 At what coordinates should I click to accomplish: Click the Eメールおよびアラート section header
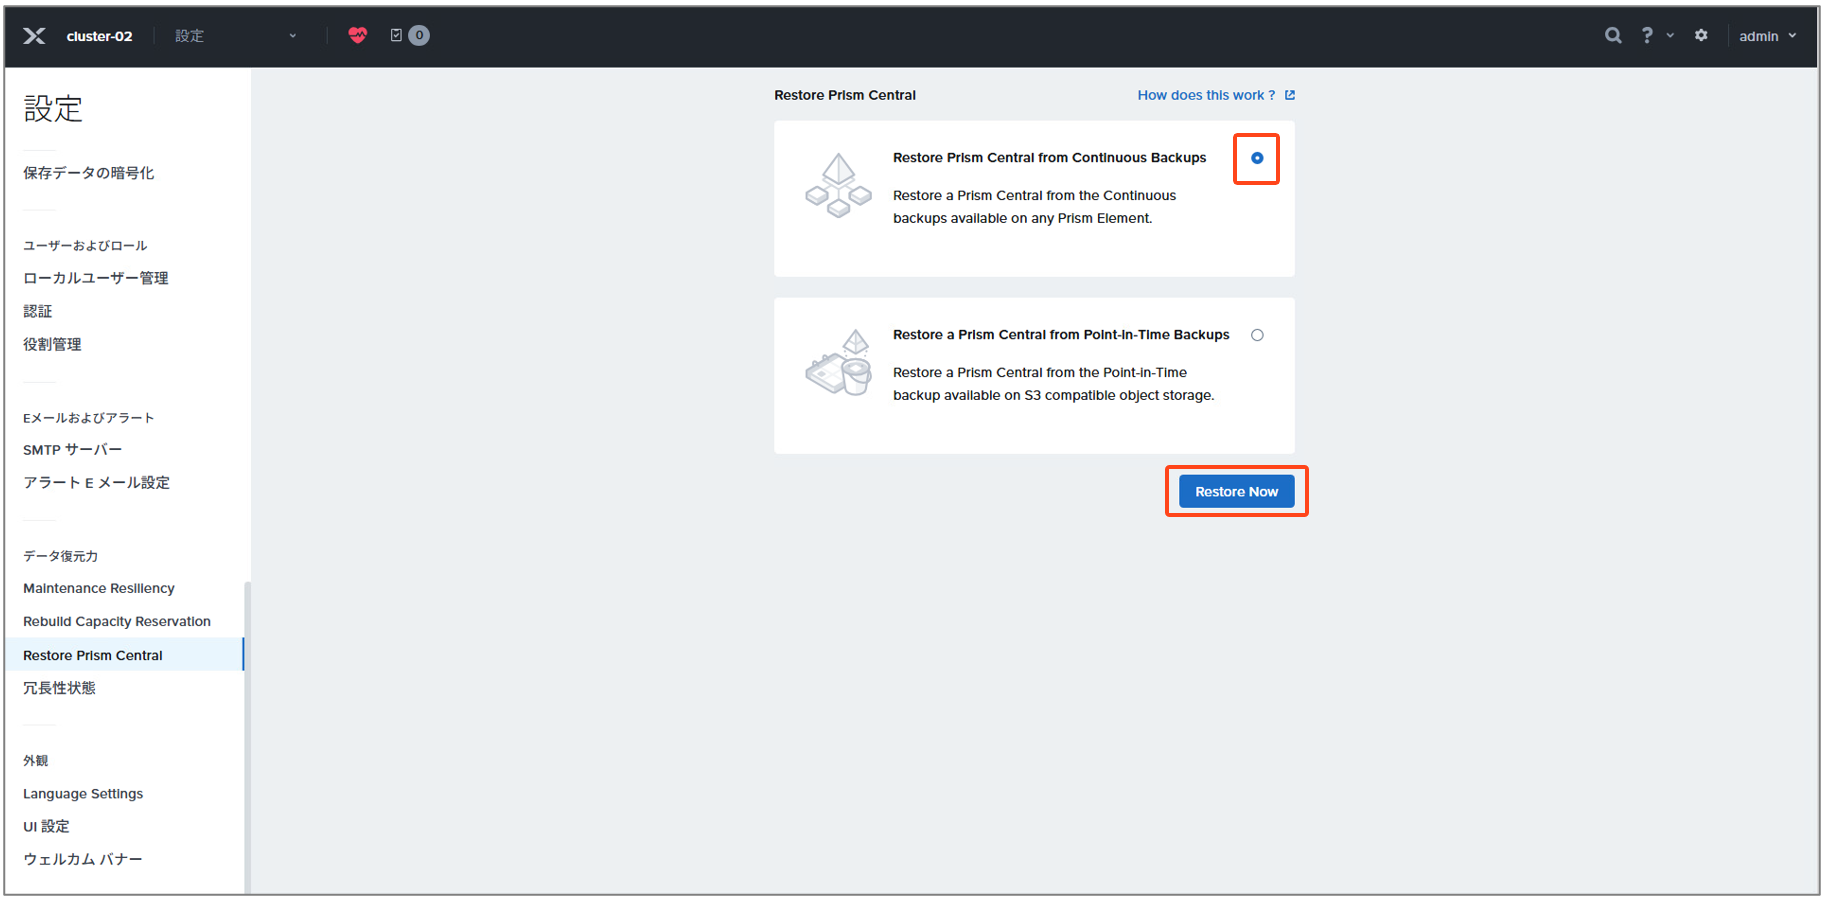click(x=89, y=418)
